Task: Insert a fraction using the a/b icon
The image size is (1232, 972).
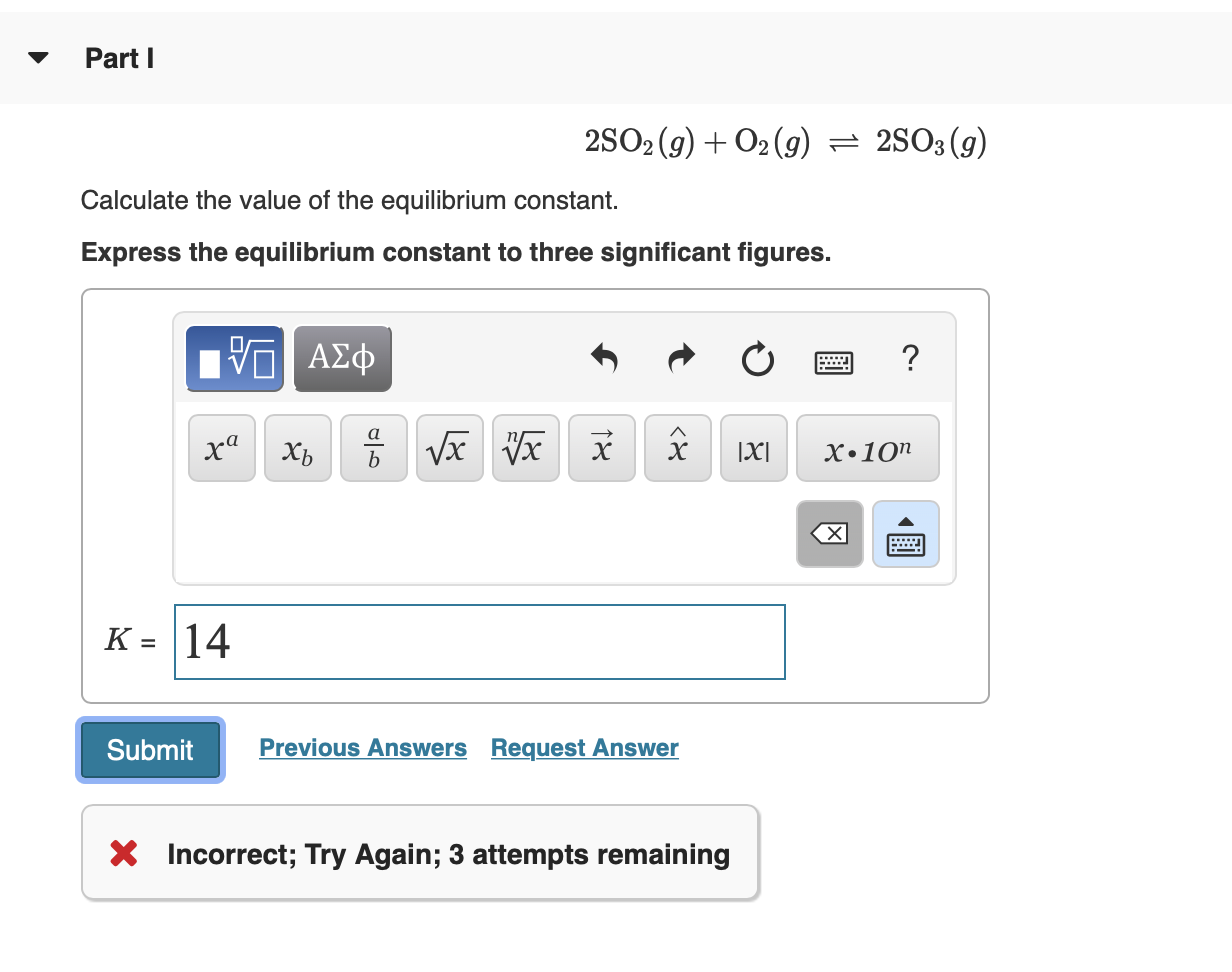Action: pos(373,447)
